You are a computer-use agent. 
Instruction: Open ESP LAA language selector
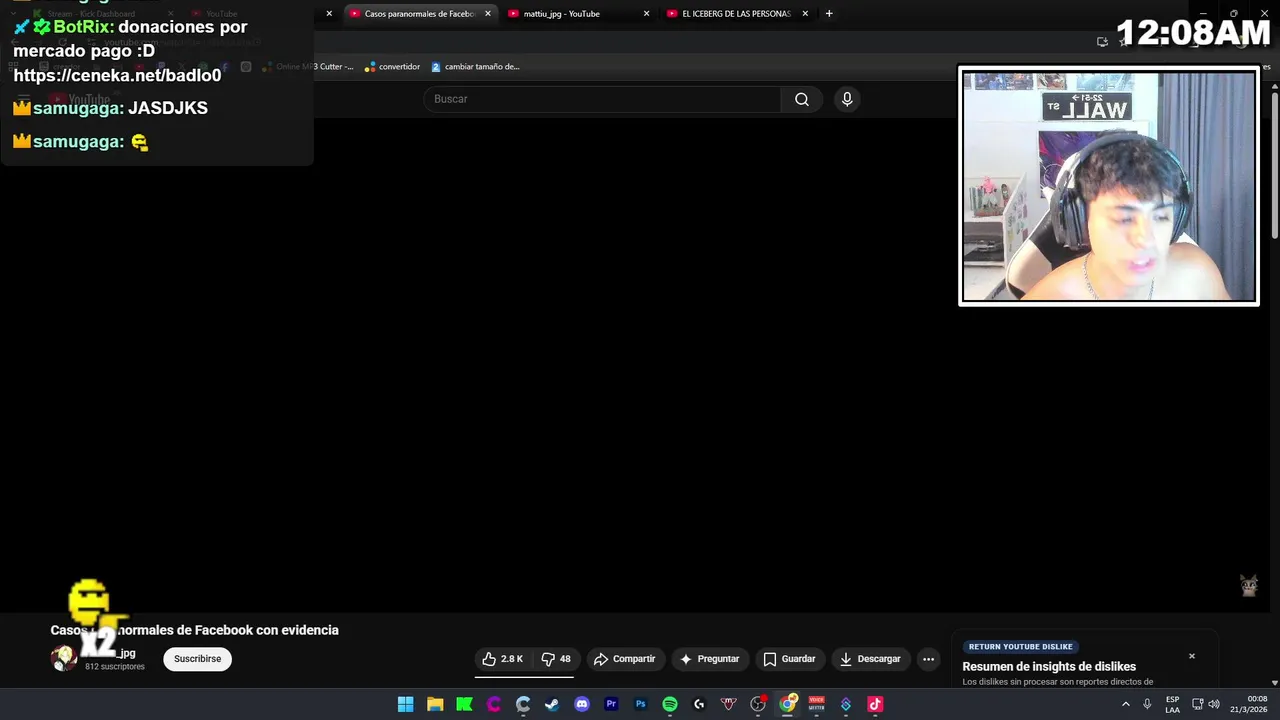tap(1172, 704)
